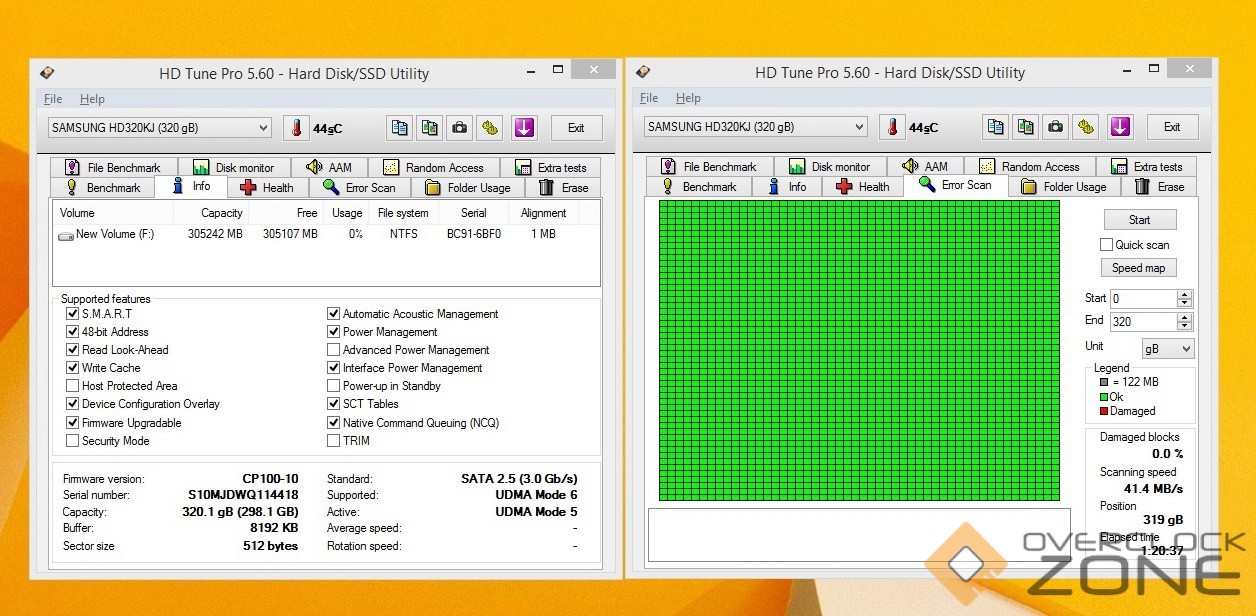Click the copy text icon in the Info window
This screenshot has height=616, width=1256.
coord(400,128)
